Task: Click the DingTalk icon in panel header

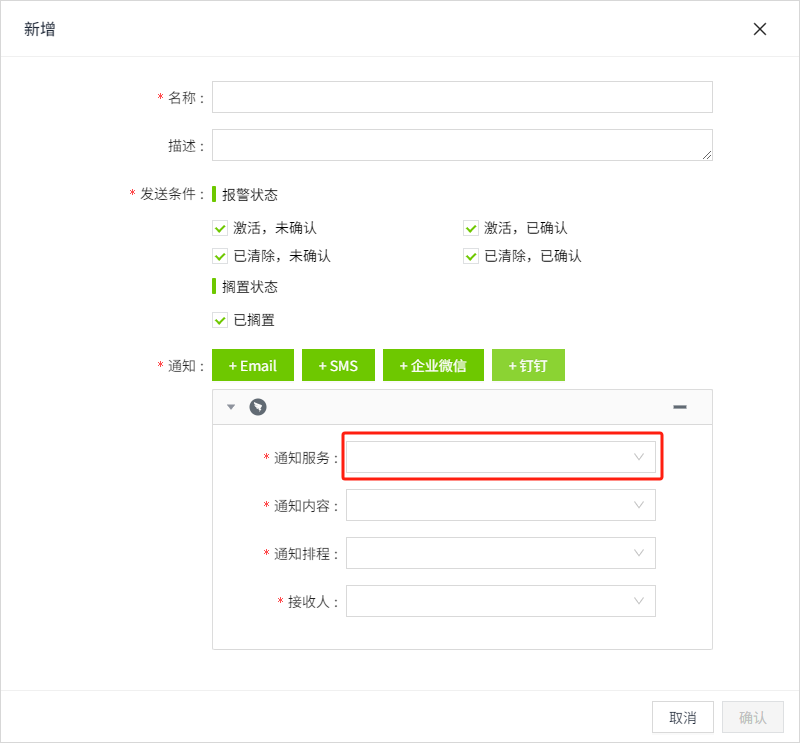Action: click(x=258, y=407)
